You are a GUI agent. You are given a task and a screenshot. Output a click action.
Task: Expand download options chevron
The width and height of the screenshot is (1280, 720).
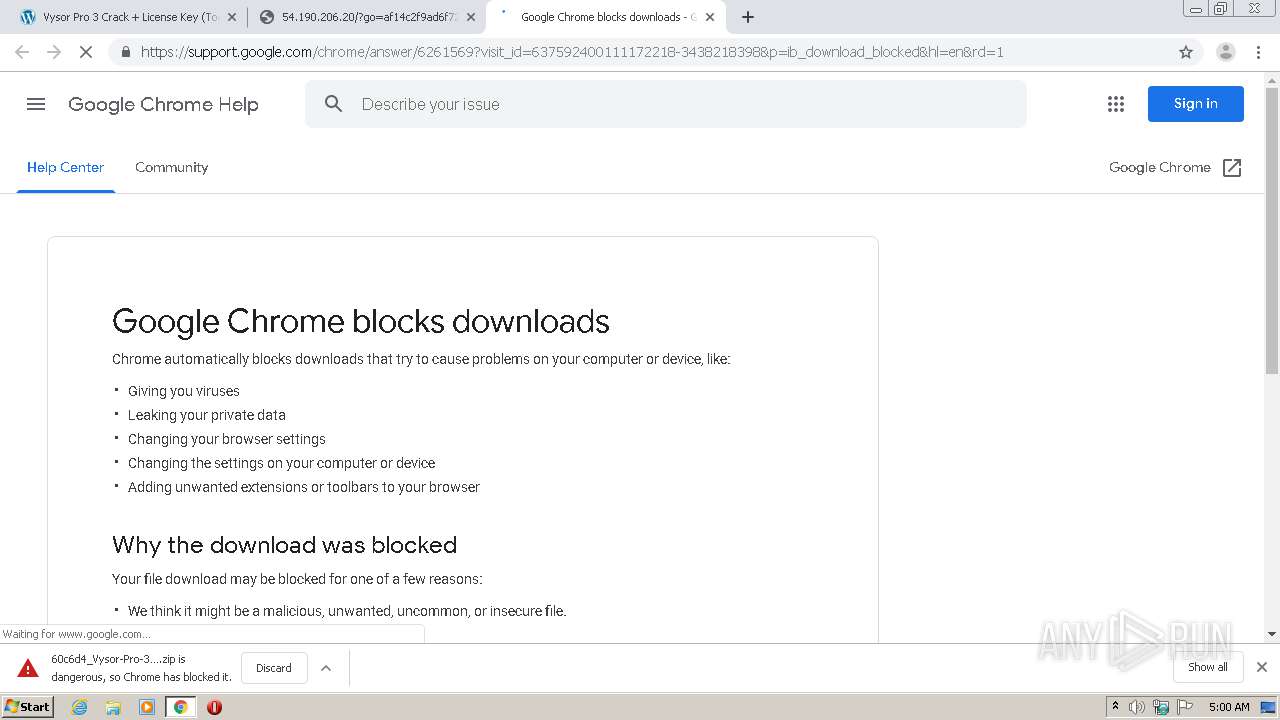(326, 668)
